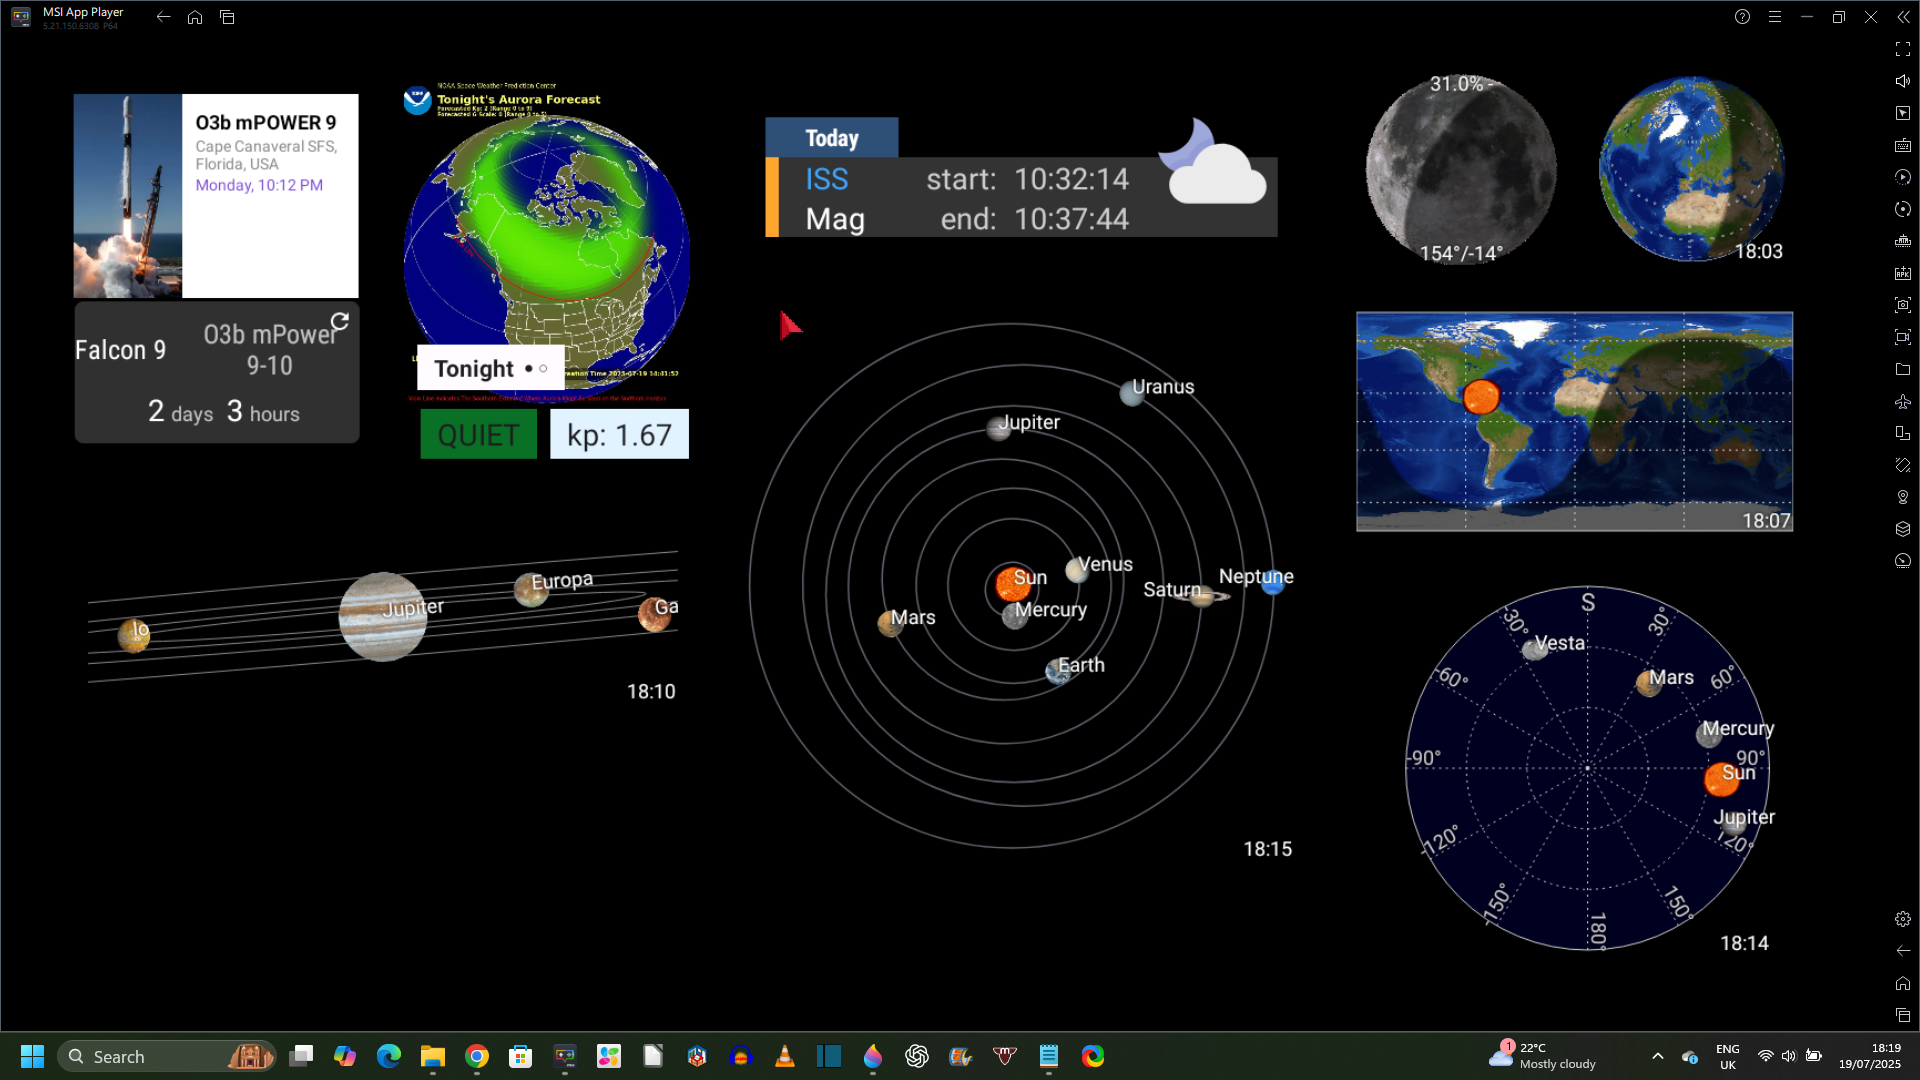Open keyboard game controls in the sidebar
The width and height of the screenshot is (1920, 1080).
tap(1903, 145)
